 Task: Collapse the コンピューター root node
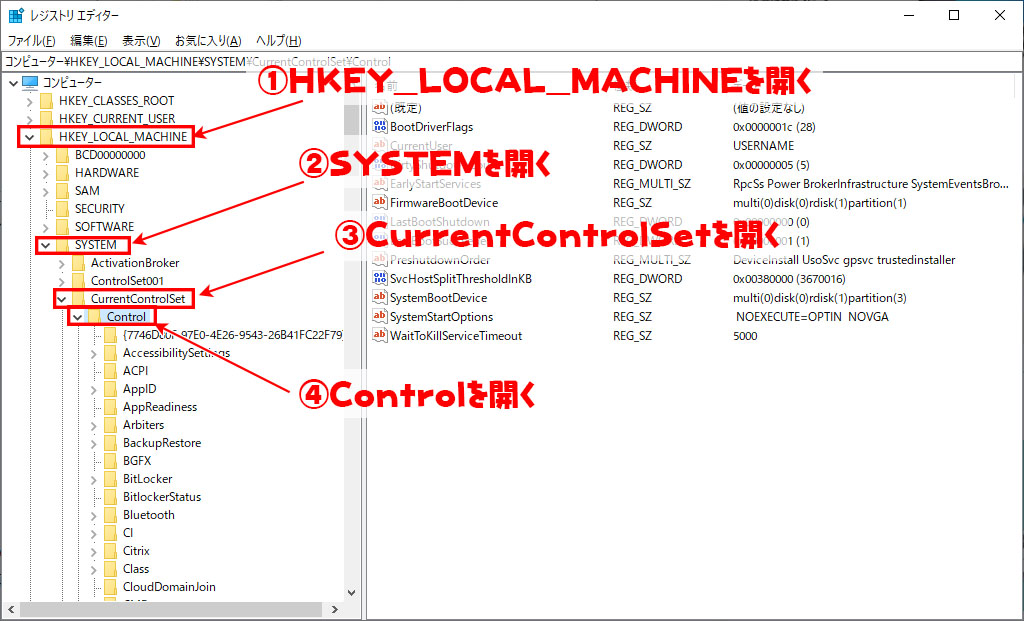click(x=13, y=83)
